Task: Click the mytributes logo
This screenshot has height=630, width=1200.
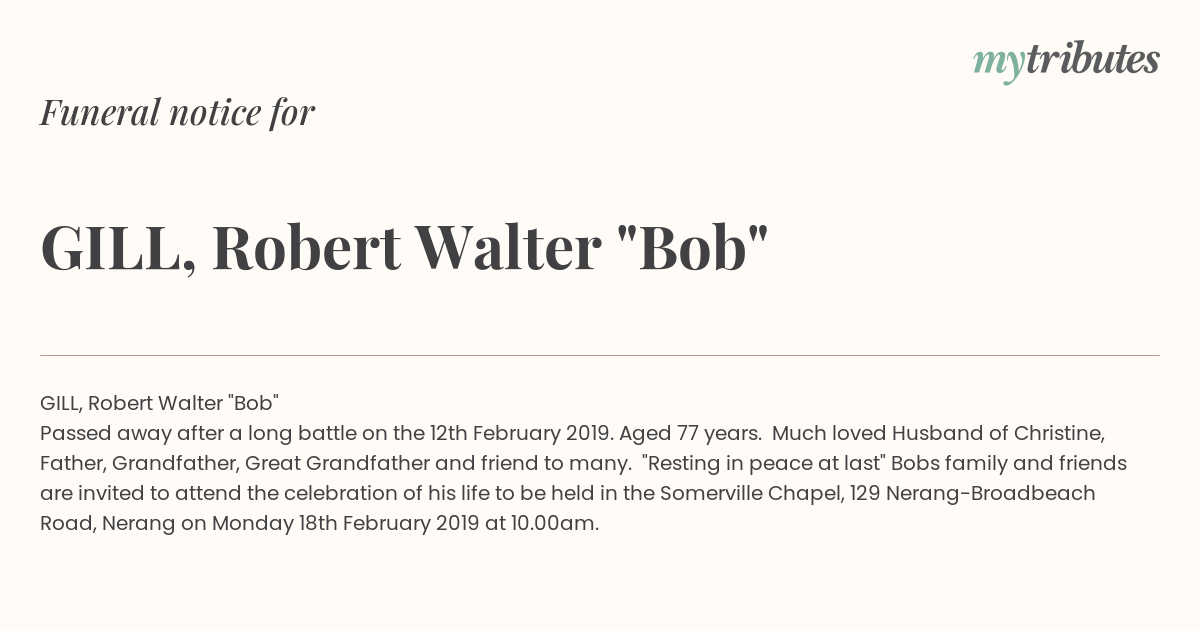Action: click(1066, 61)
